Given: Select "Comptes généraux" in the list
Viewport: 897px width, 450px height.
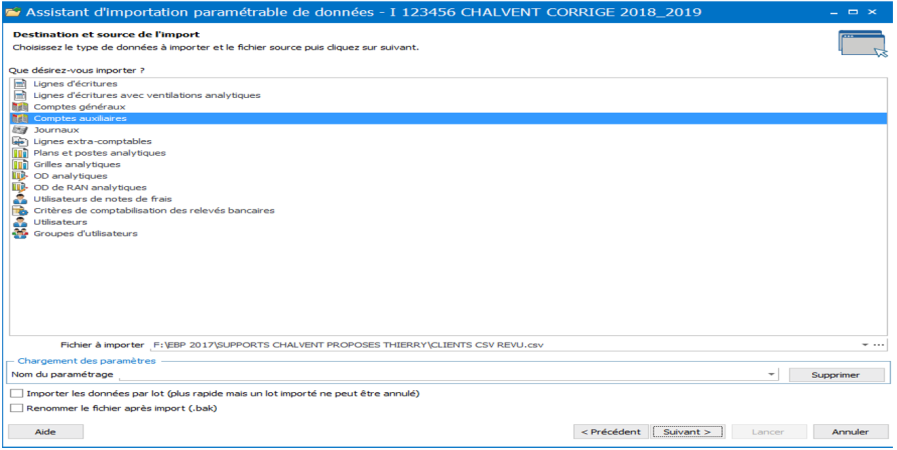Looking at the screenshot, I should point(80,107).
